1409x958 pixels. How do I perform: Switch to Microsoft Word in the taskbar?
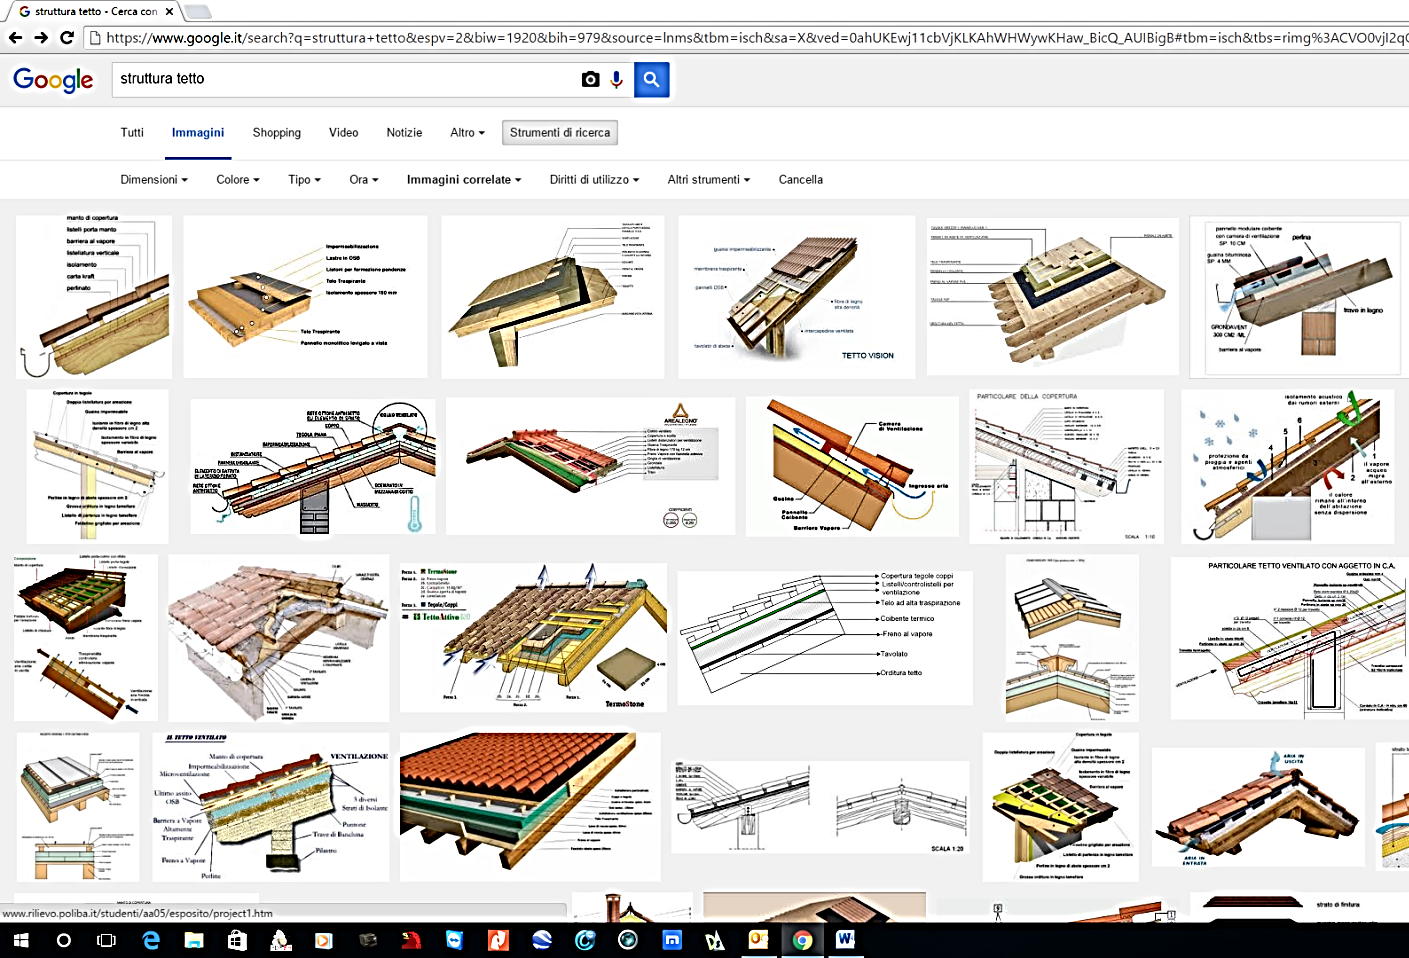point(845,940)
